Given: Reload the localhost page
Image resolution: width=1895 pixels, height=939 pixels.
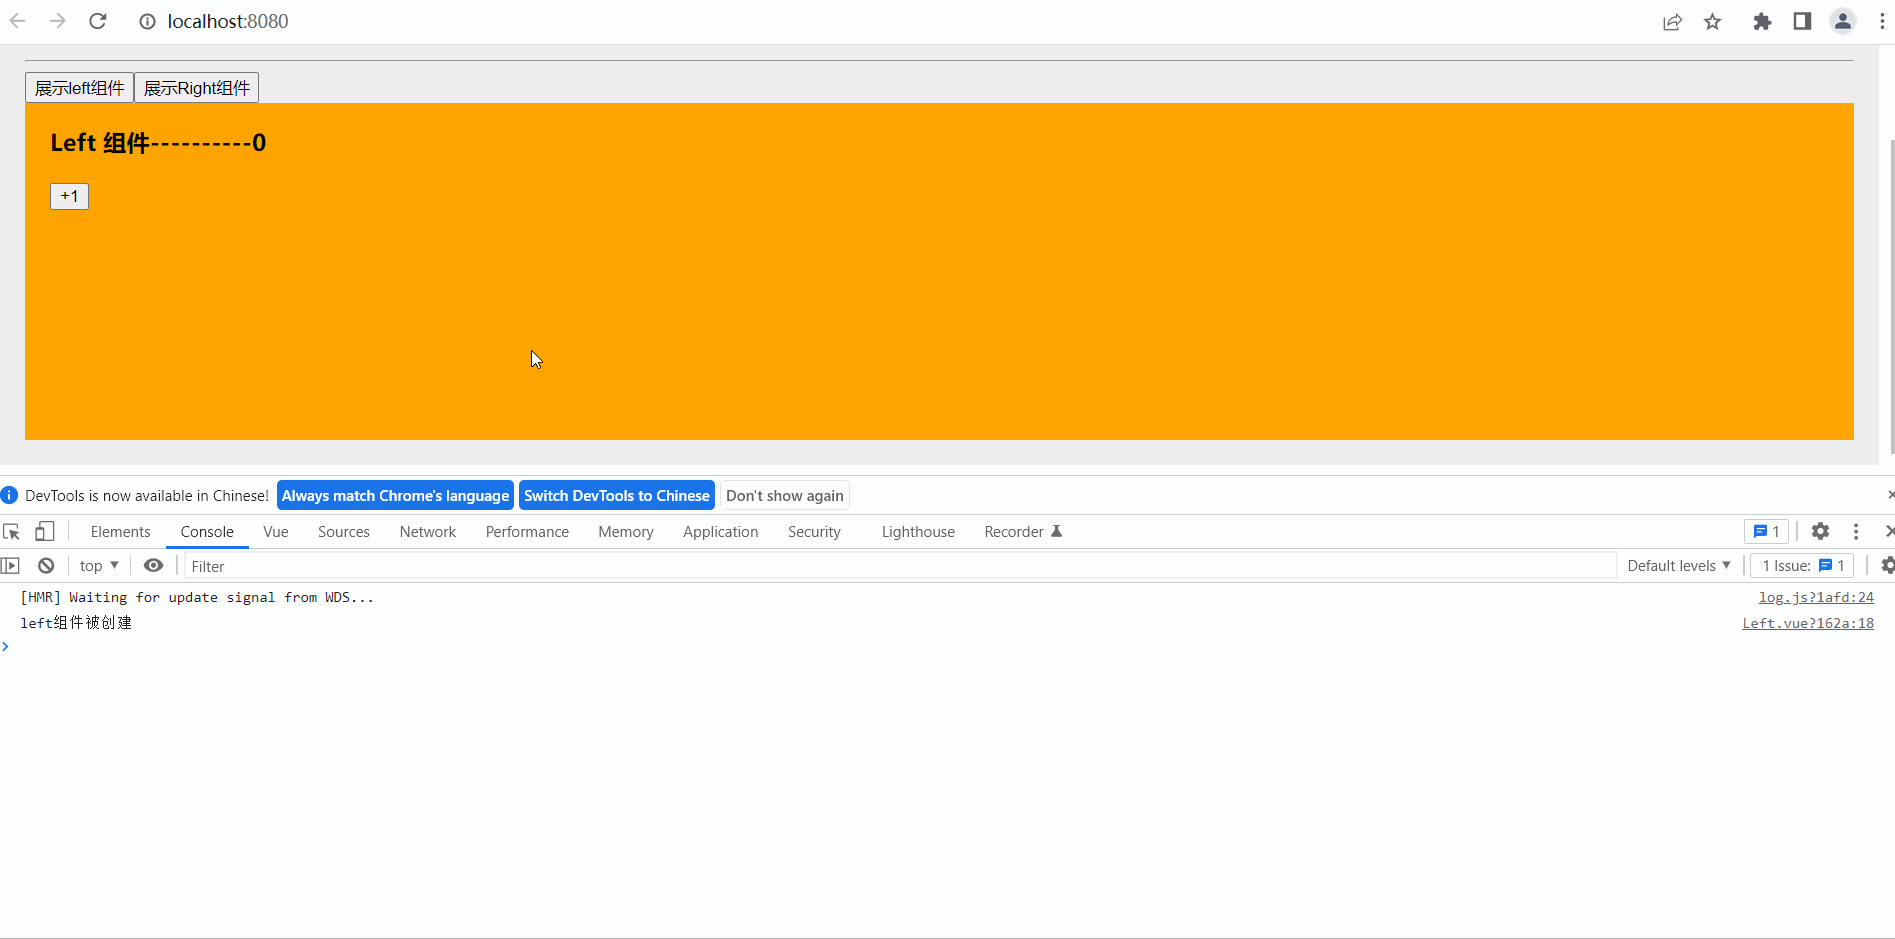Looking at the screenshot, I should [98, 21].
